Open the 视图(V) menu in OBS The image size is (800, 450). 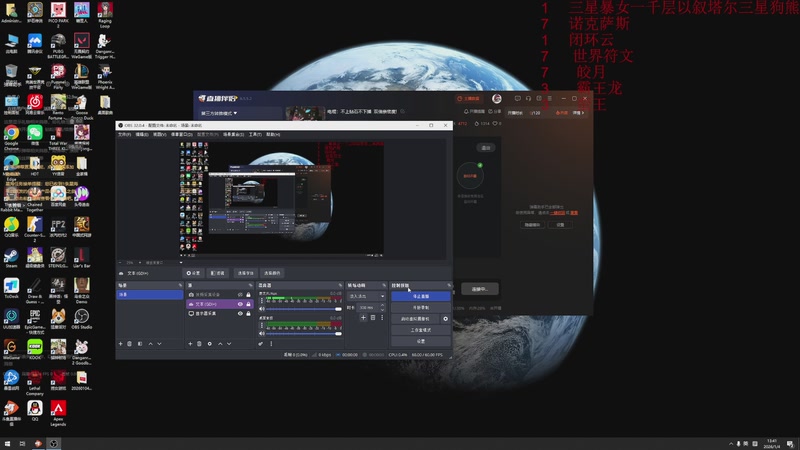pyautogui.click(x=160, y=135)
